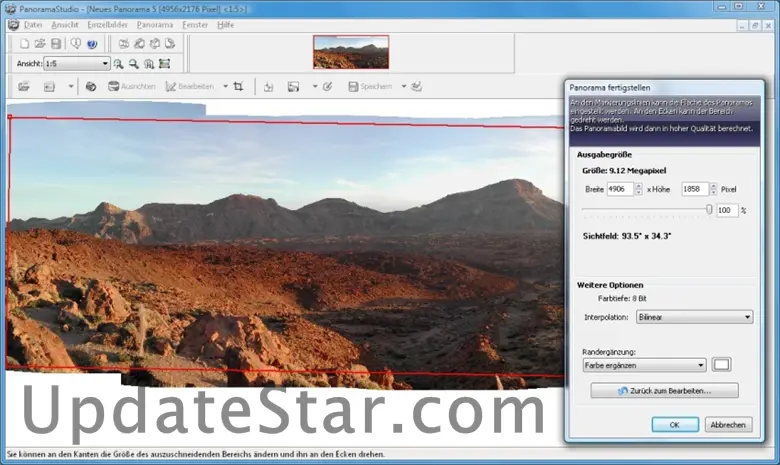Expand the arrow next to image properties icon

pos(71,87)
